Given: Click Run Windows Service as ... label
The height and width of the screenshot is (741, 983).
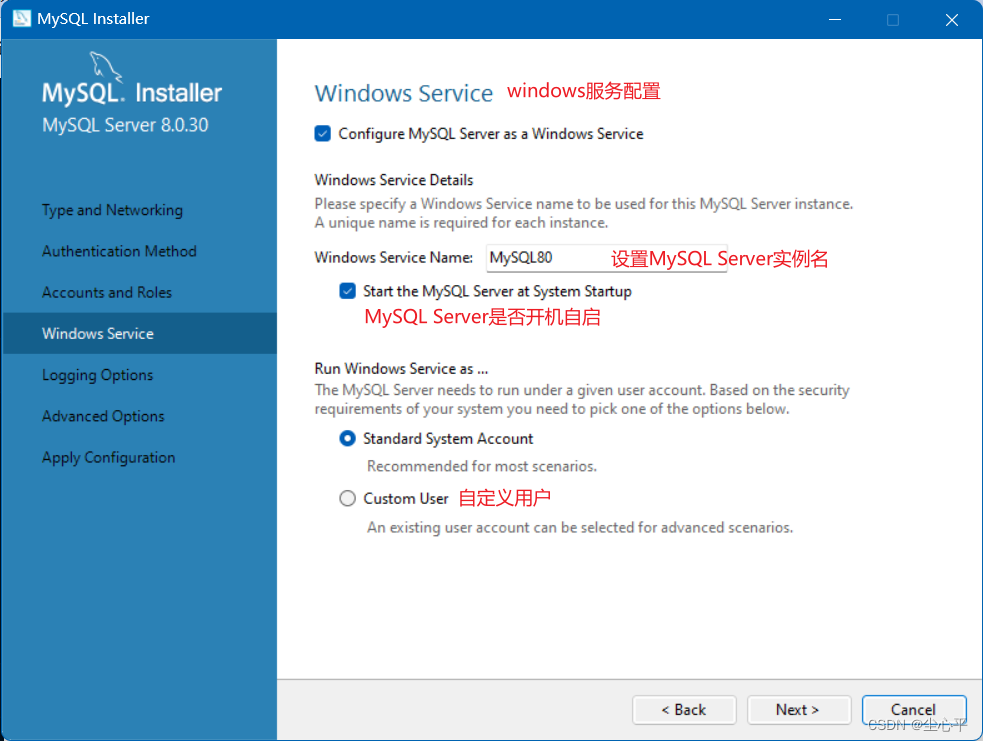Looking at the screenshot, I should click(401, 369).
